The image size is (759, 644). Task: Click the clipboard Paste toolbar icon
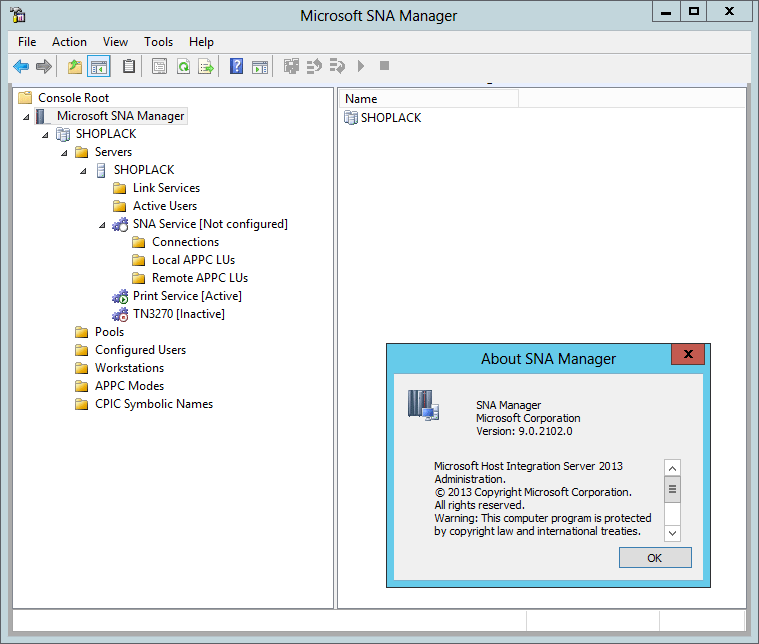click(x=129, y=66)
